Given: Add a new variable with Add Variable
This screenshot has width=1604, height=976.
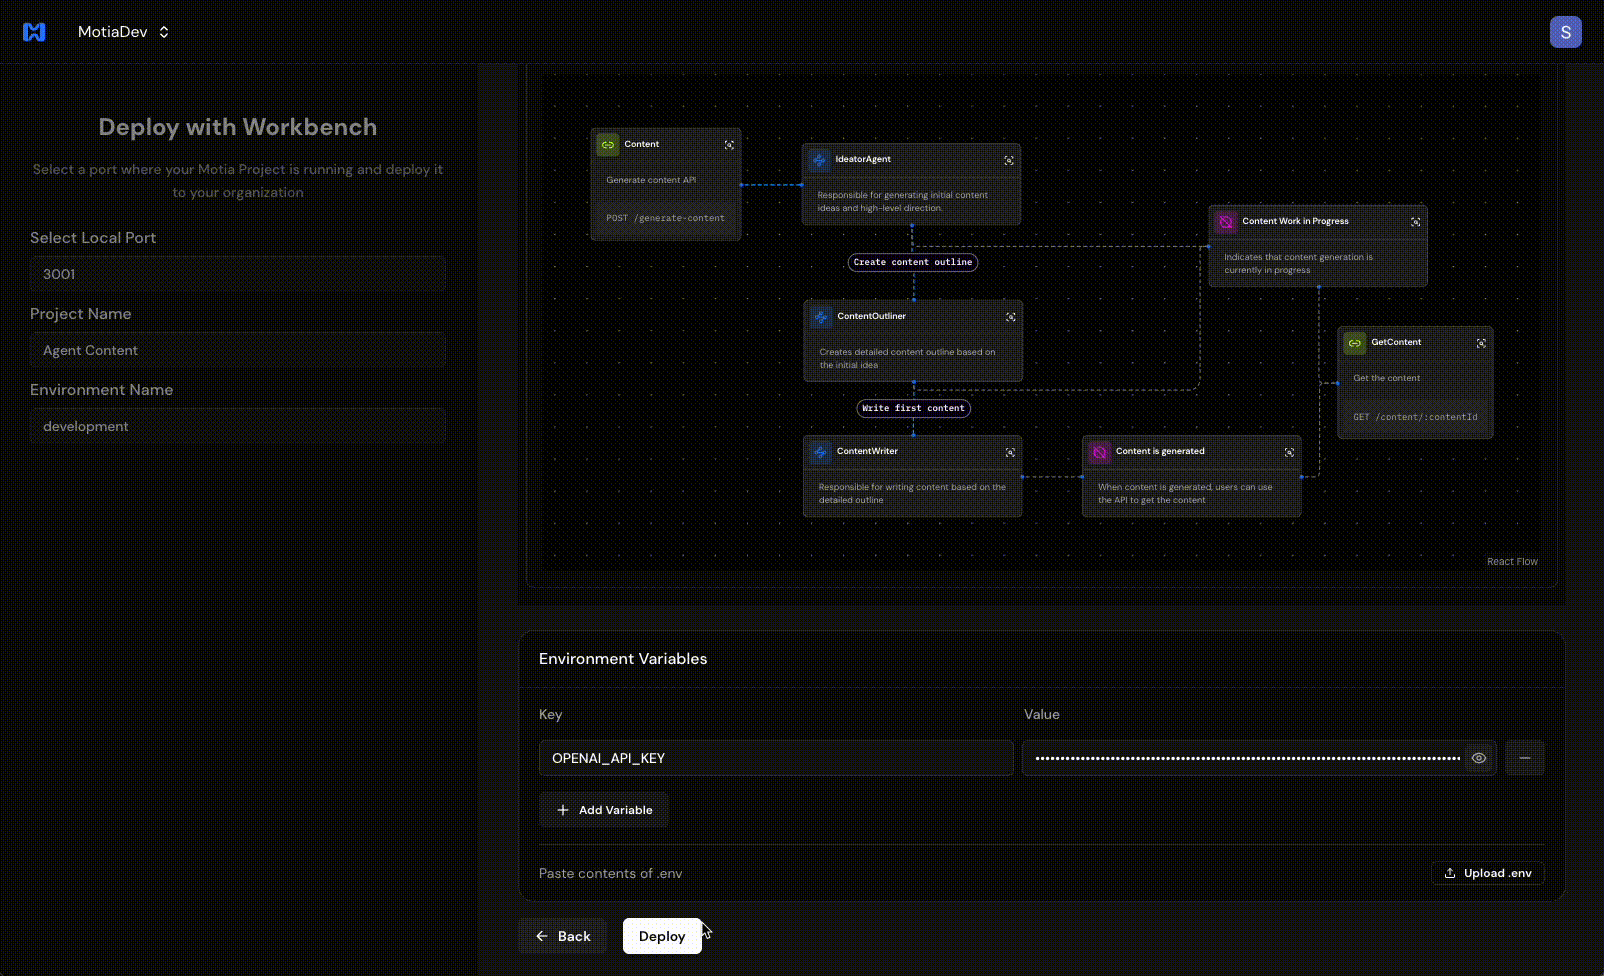Looking at the screenshot, I should tap(603, 810).
